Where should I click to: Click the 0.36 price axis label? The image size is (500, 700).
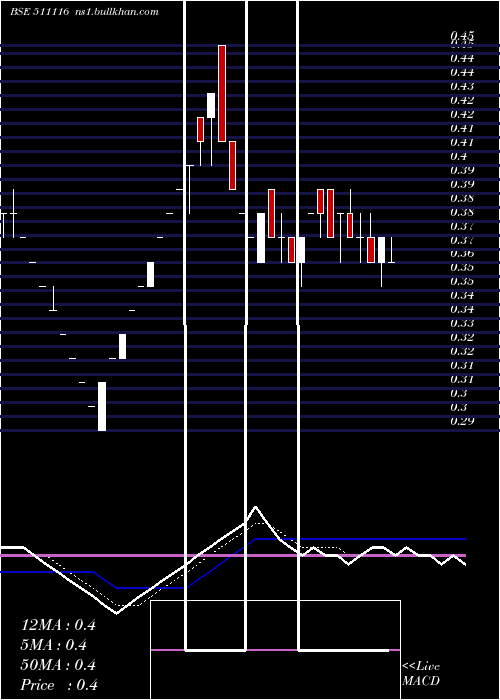(462, 254)
